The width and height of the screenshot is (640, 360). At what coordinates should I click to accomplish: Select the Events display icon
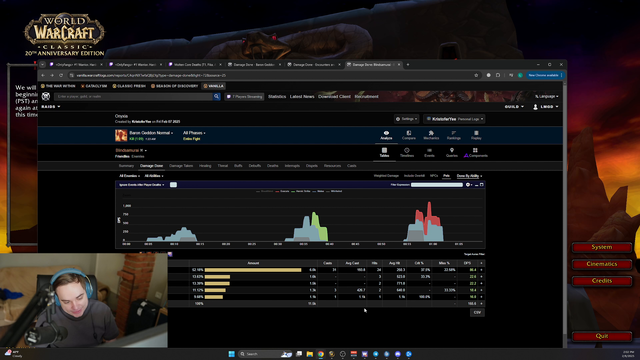429,151
